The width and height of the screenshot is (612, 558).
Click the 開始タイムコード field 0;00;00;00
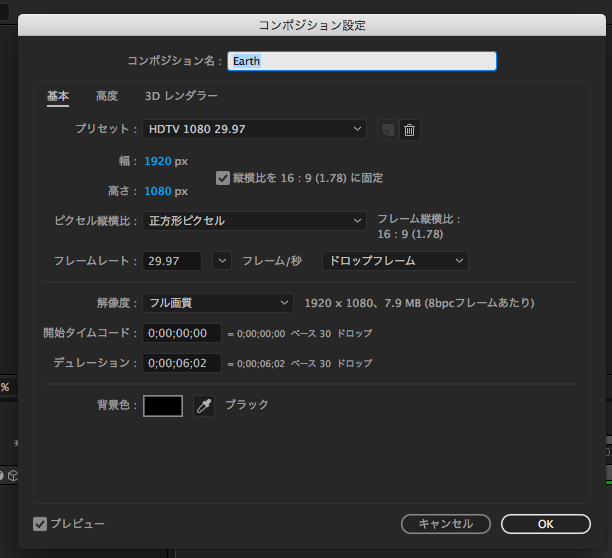click(x=182, y=333)
